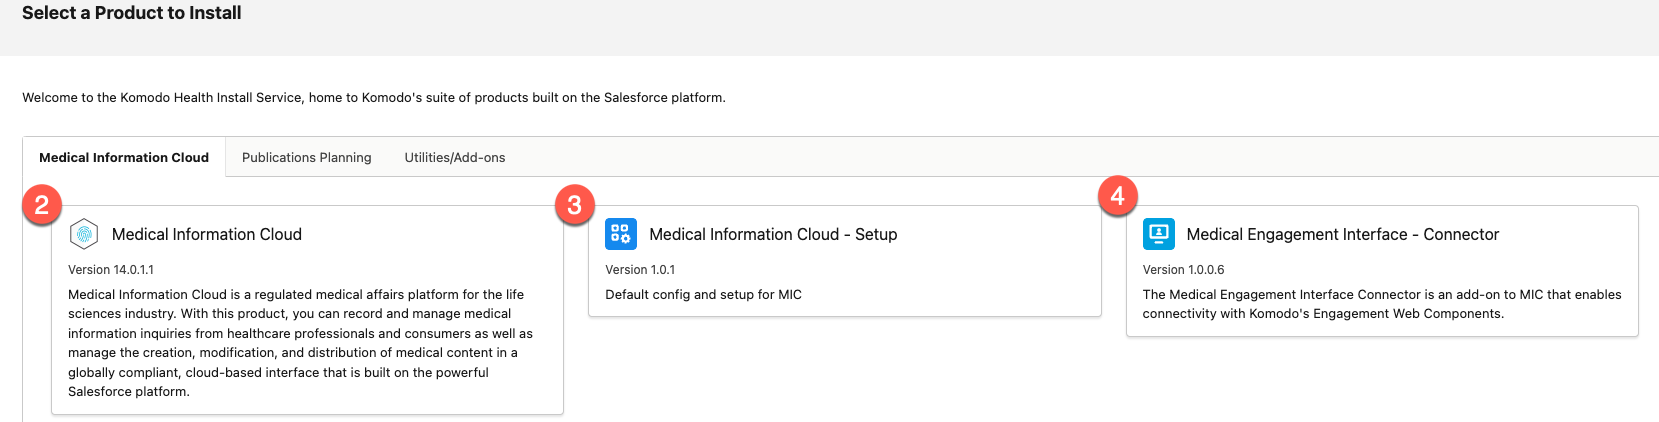Screen dimensions: 1659x422
Task: Click the Medical Information Cloud description paragraph
Action: [x=300, y=343]
